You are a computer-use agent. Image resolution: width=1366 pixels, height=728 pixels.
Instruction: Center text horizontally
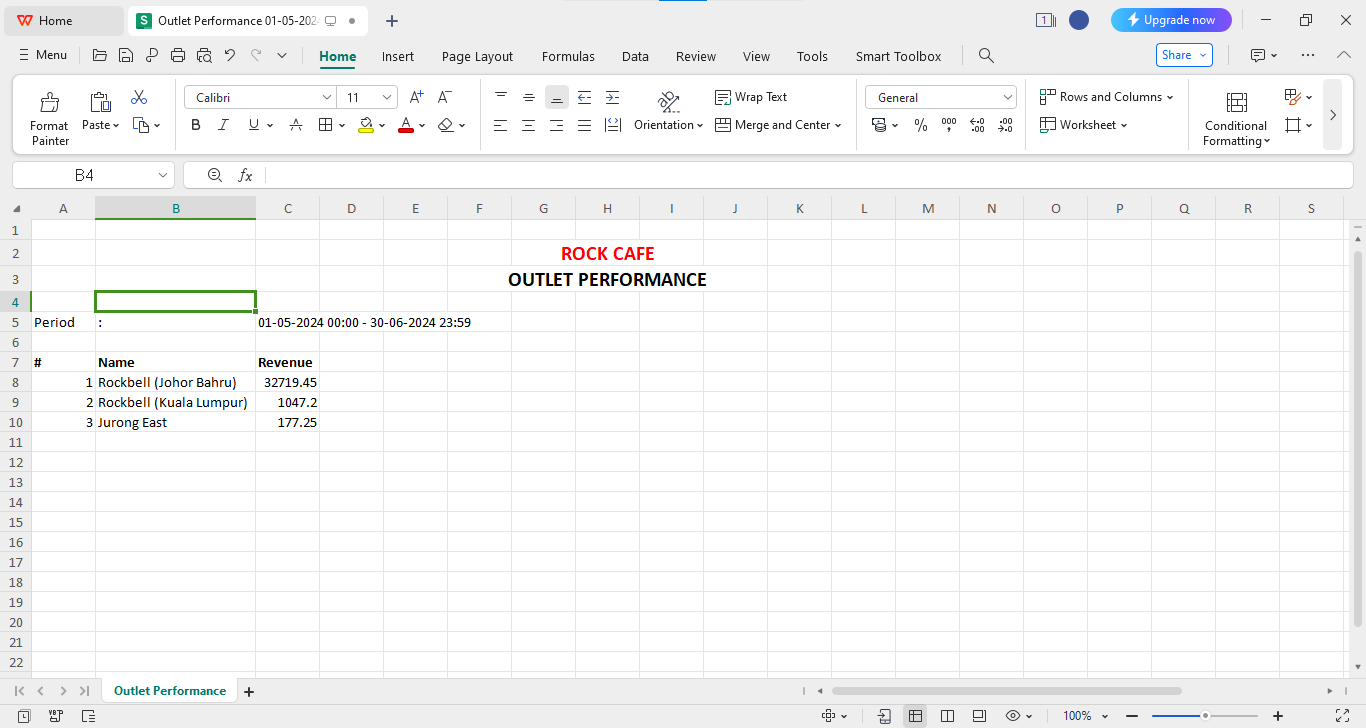[x=529, y=125]
